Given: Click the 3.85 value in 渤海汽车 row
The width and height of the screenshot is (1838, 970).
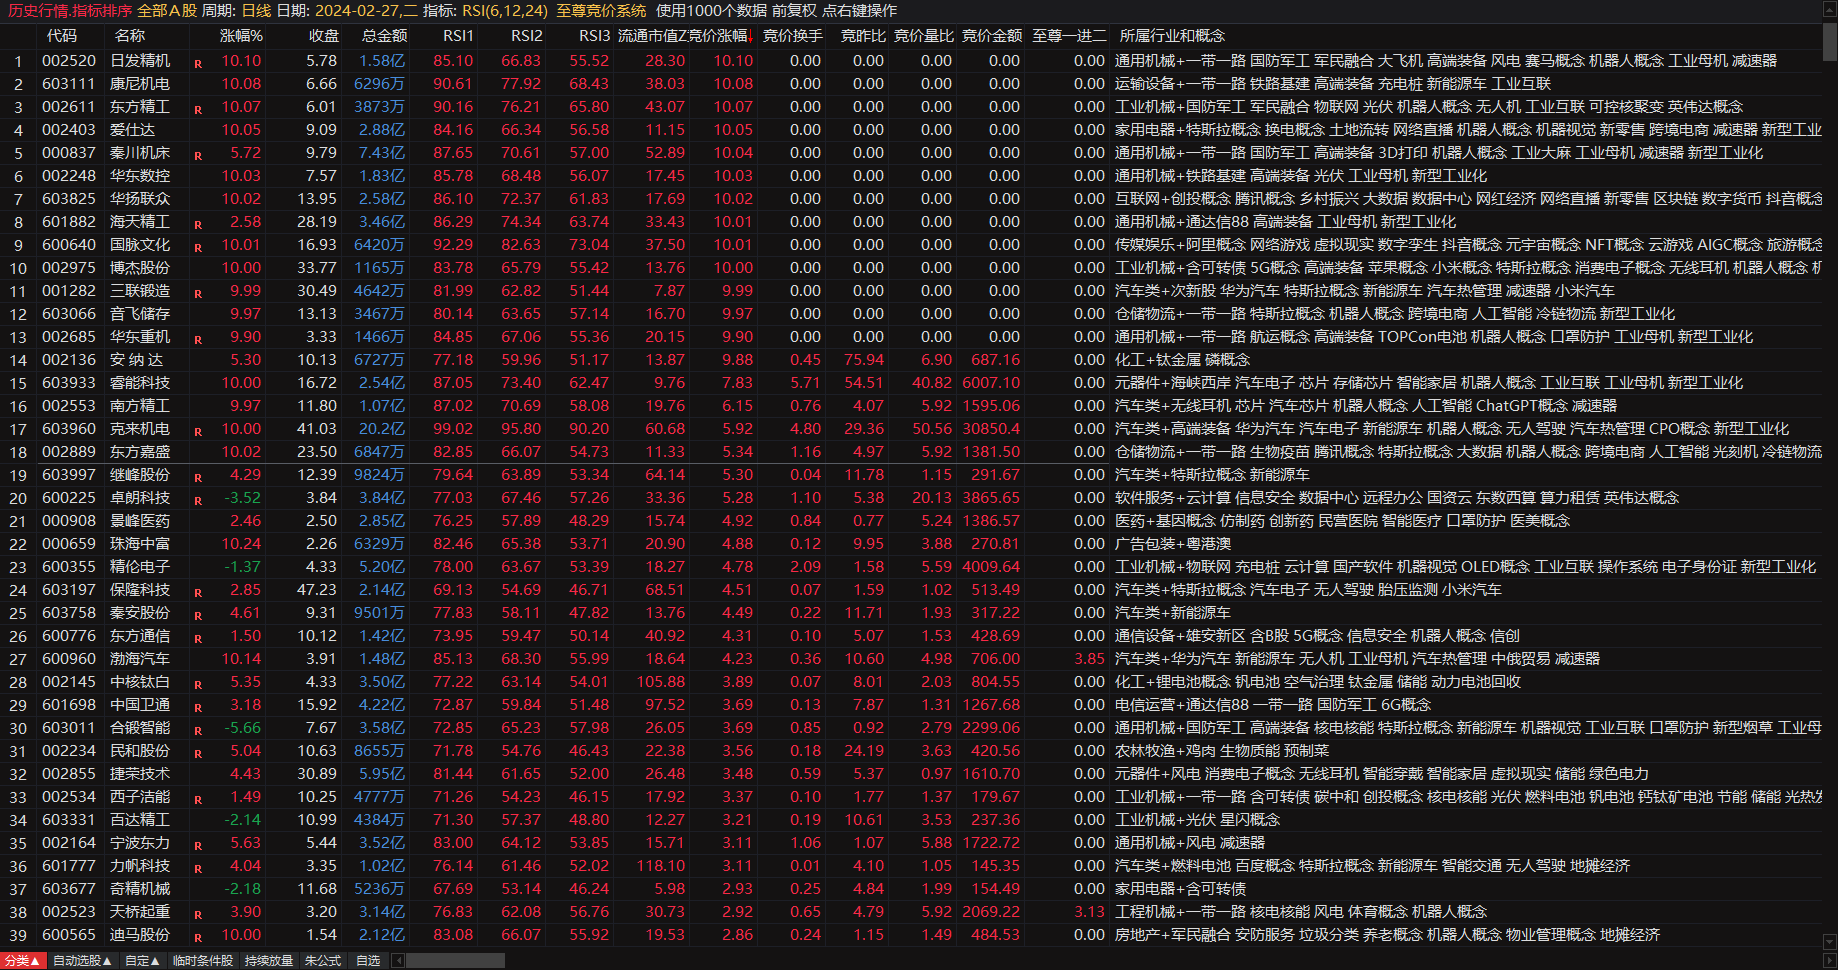Looking at the screenshot, I should point(1090,659).
